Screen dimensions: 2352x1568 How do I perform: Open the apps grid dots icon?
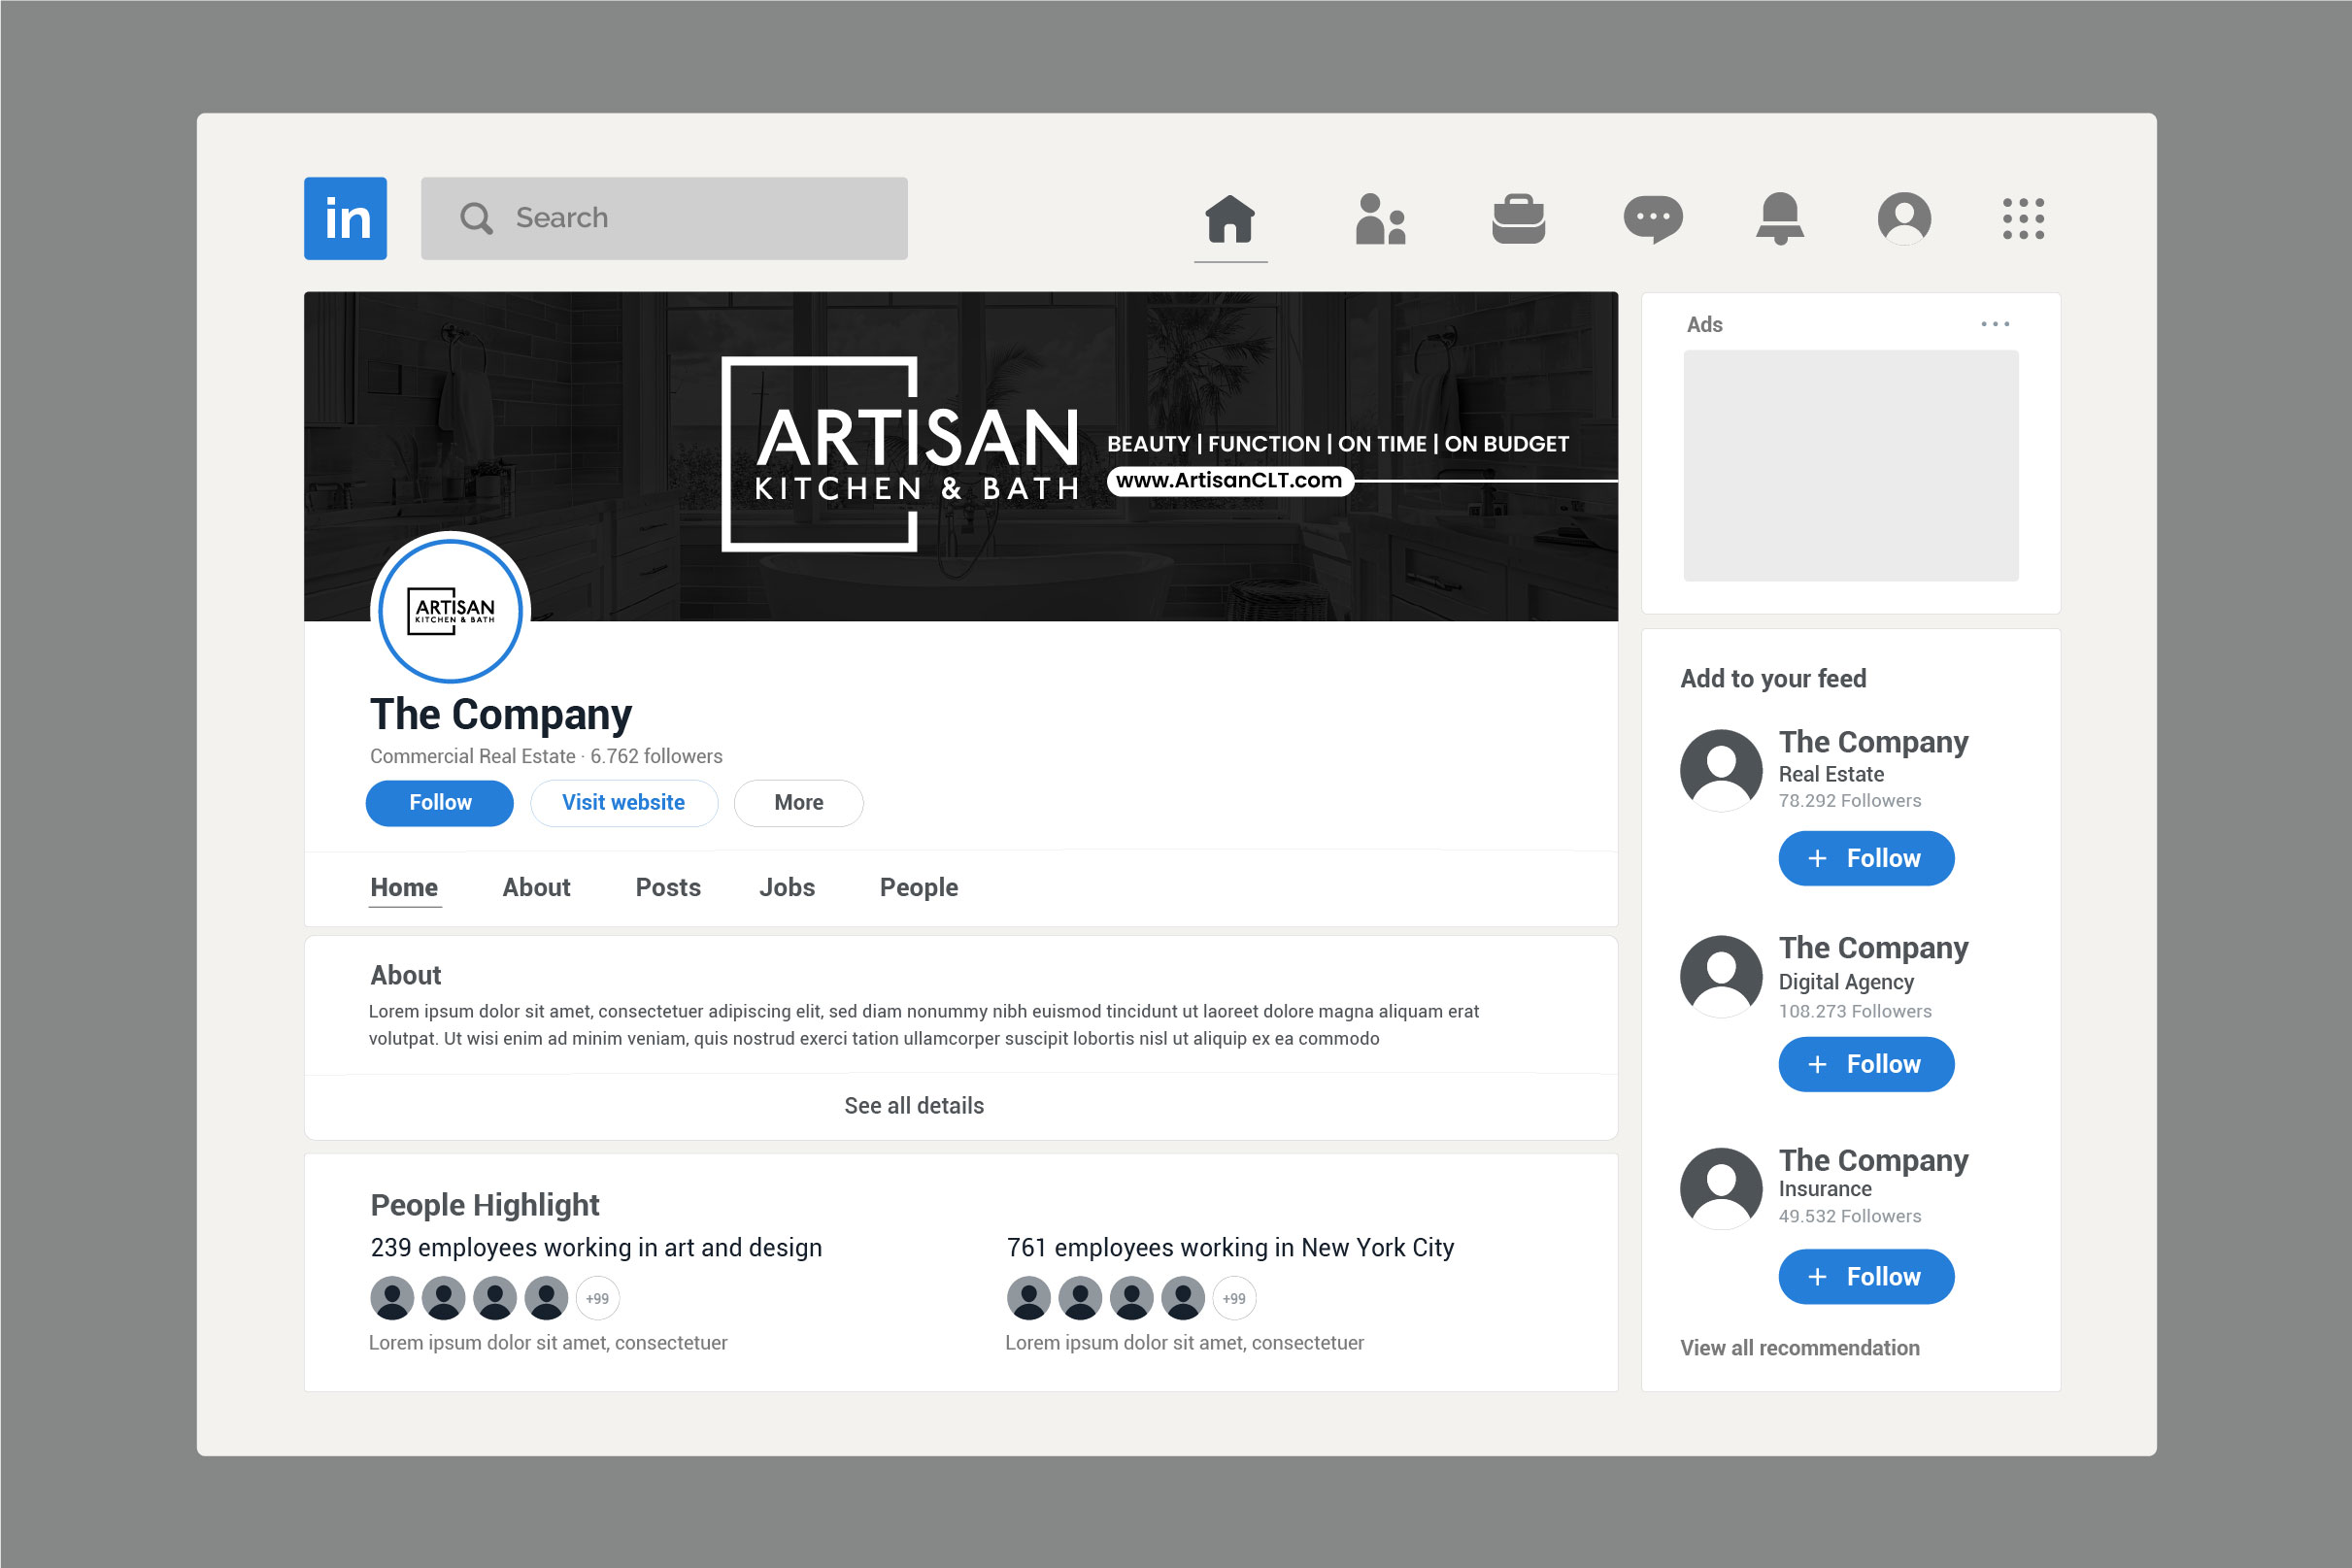pos(2023,218)
